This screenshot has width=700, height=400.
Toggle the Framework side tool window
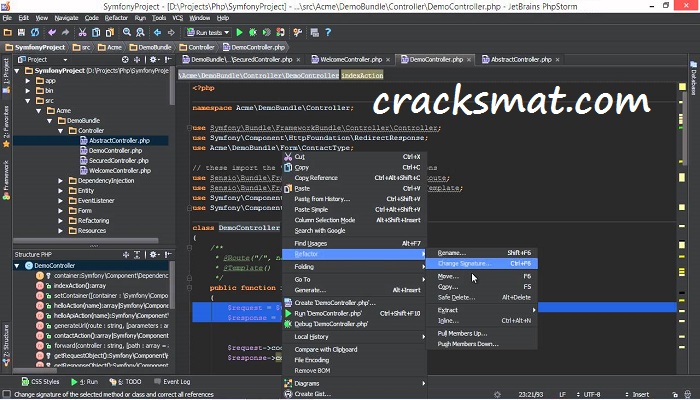click(x=6, y=179)
